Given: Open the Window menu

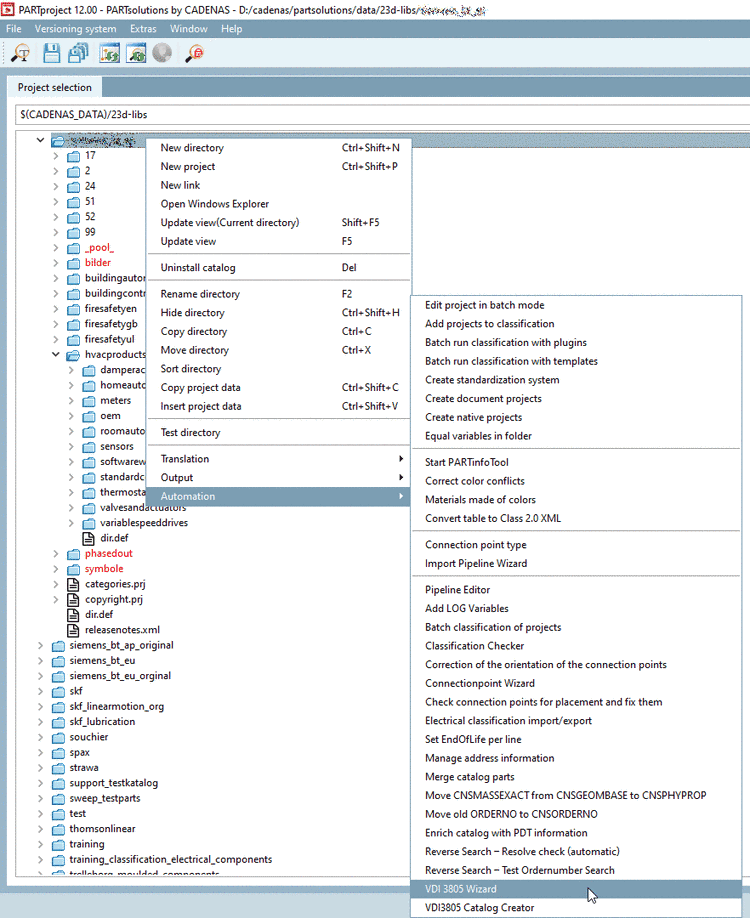Looking at the screenshot, I should 189,29.
